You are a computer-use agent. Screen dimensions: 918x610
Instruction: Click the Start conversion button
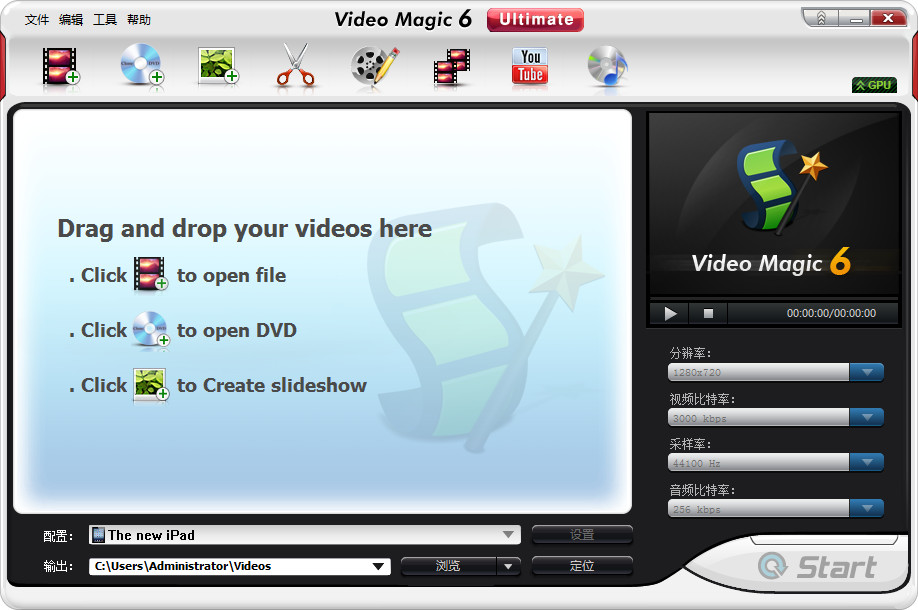point(818,567)
